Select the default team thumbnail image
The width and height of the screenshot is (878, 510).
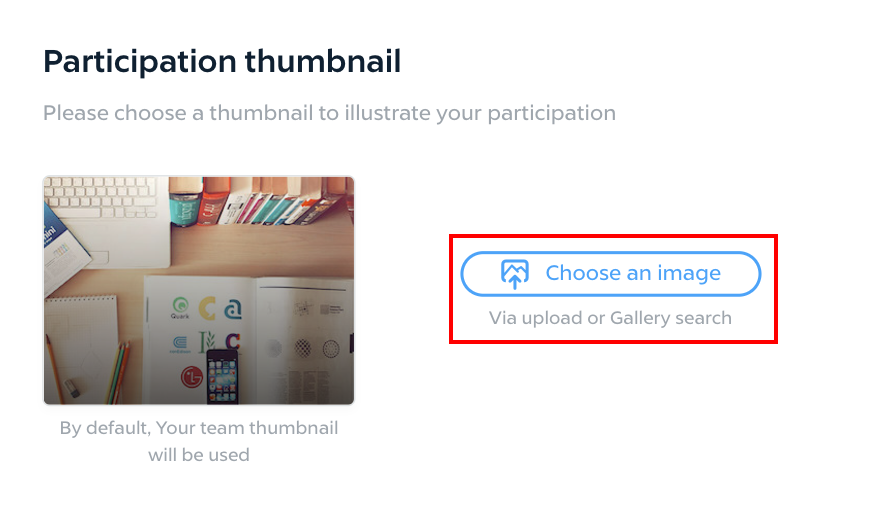[199, 291]
